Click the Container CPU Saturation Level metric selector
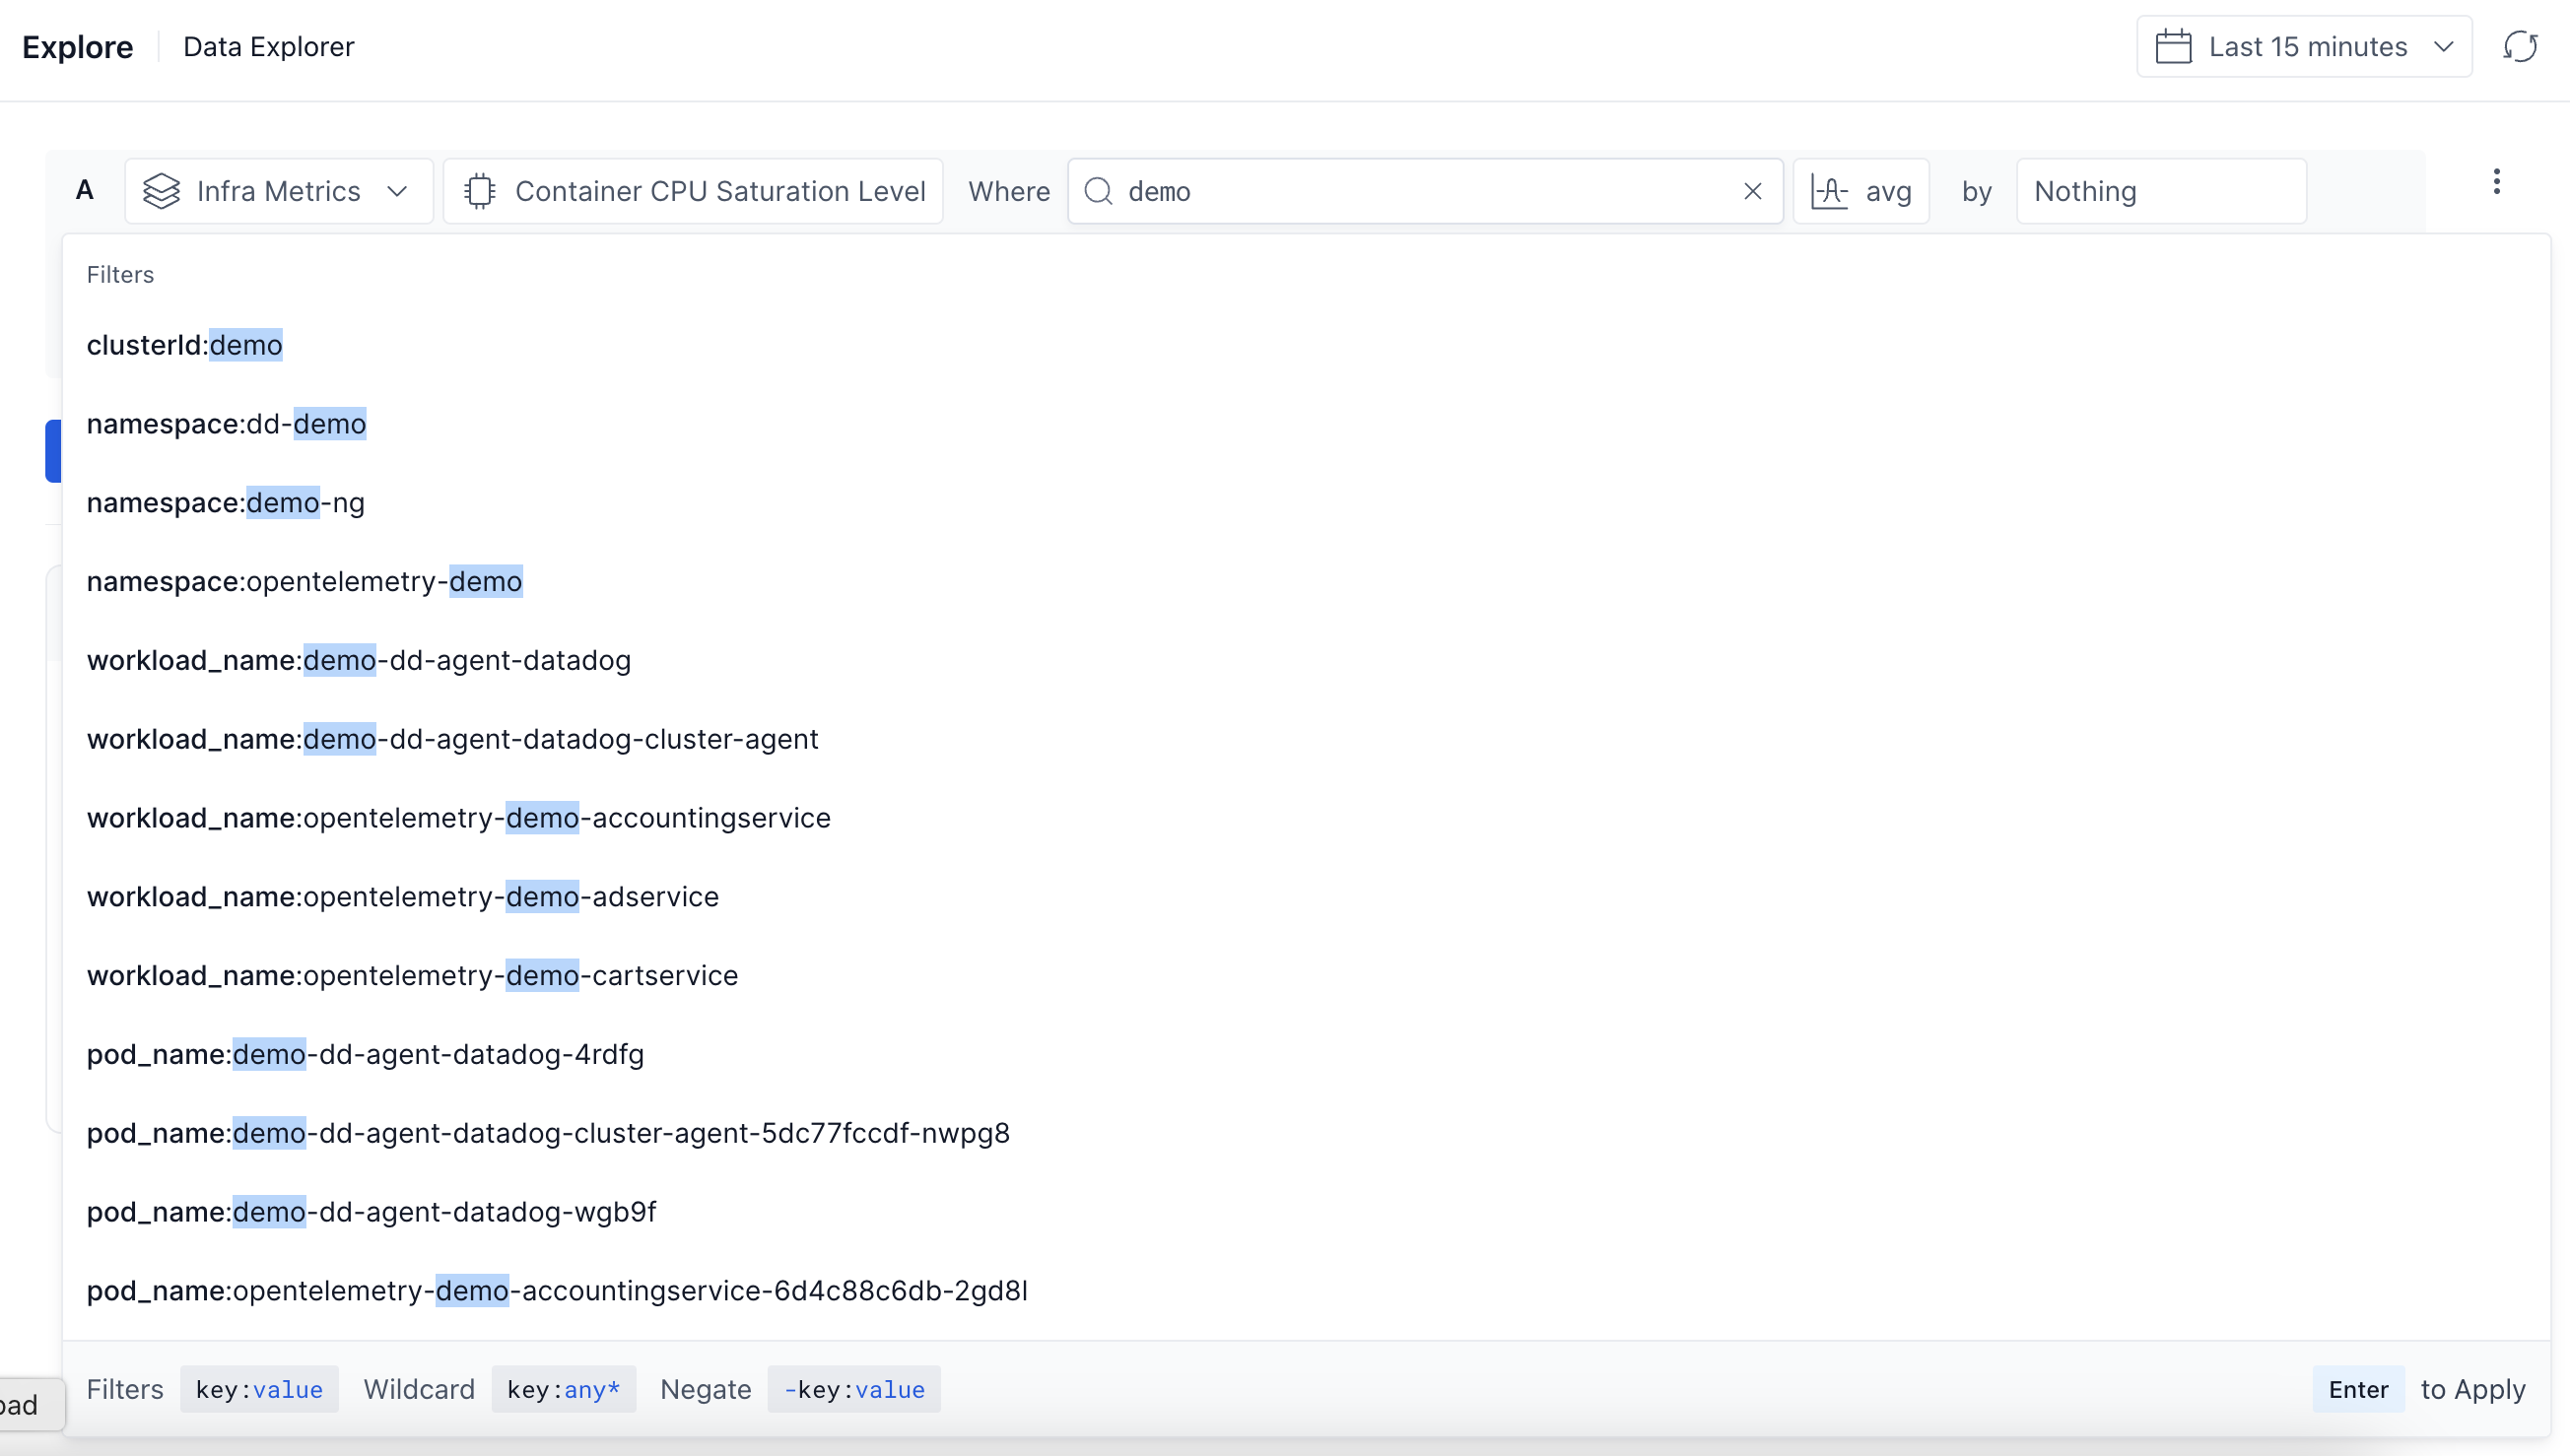The image size is (2570, 1456). click(x=719, y=191)
